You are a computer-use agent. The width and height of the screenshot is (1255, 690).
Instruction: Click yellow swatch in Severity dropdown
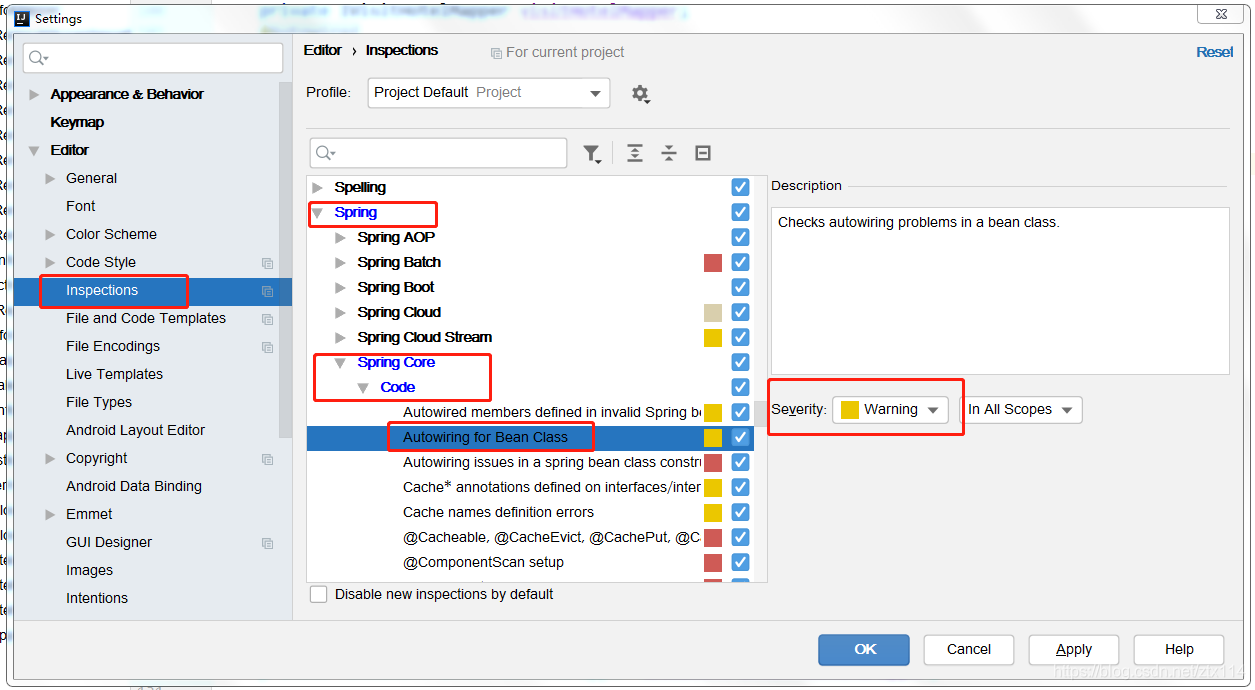click(850, 410)
